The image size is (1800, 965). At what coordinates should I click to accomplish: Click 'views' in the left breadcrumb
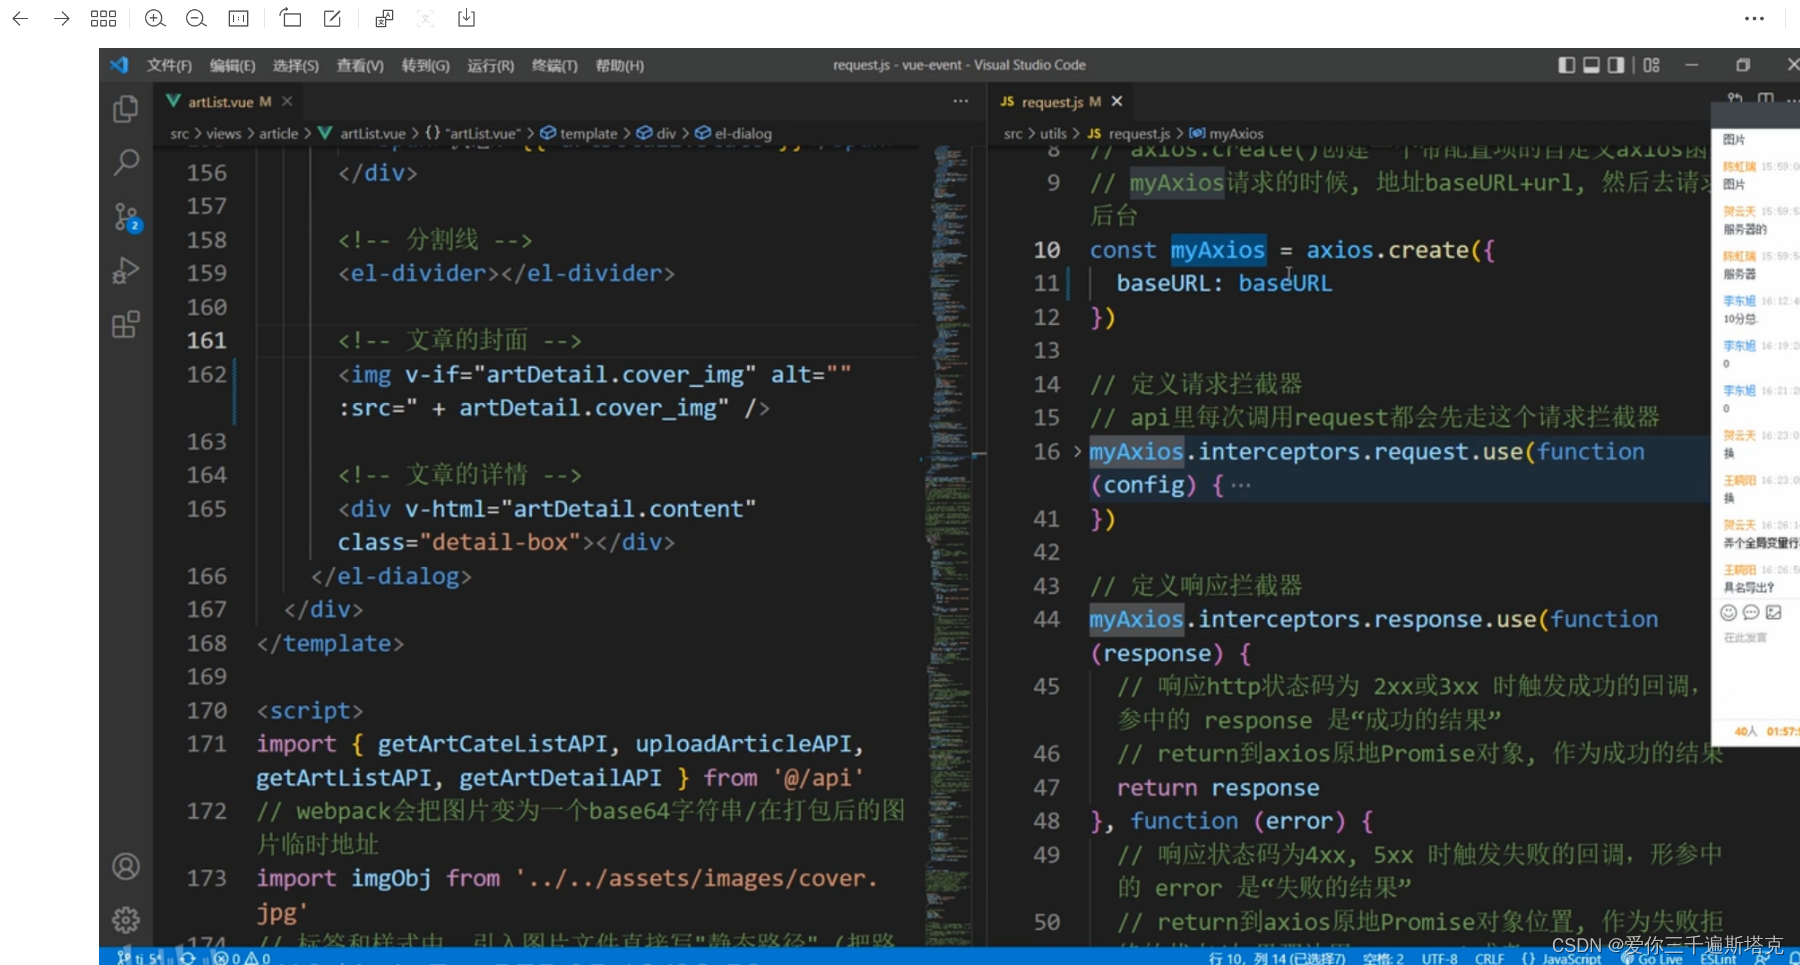pos(224,133)
